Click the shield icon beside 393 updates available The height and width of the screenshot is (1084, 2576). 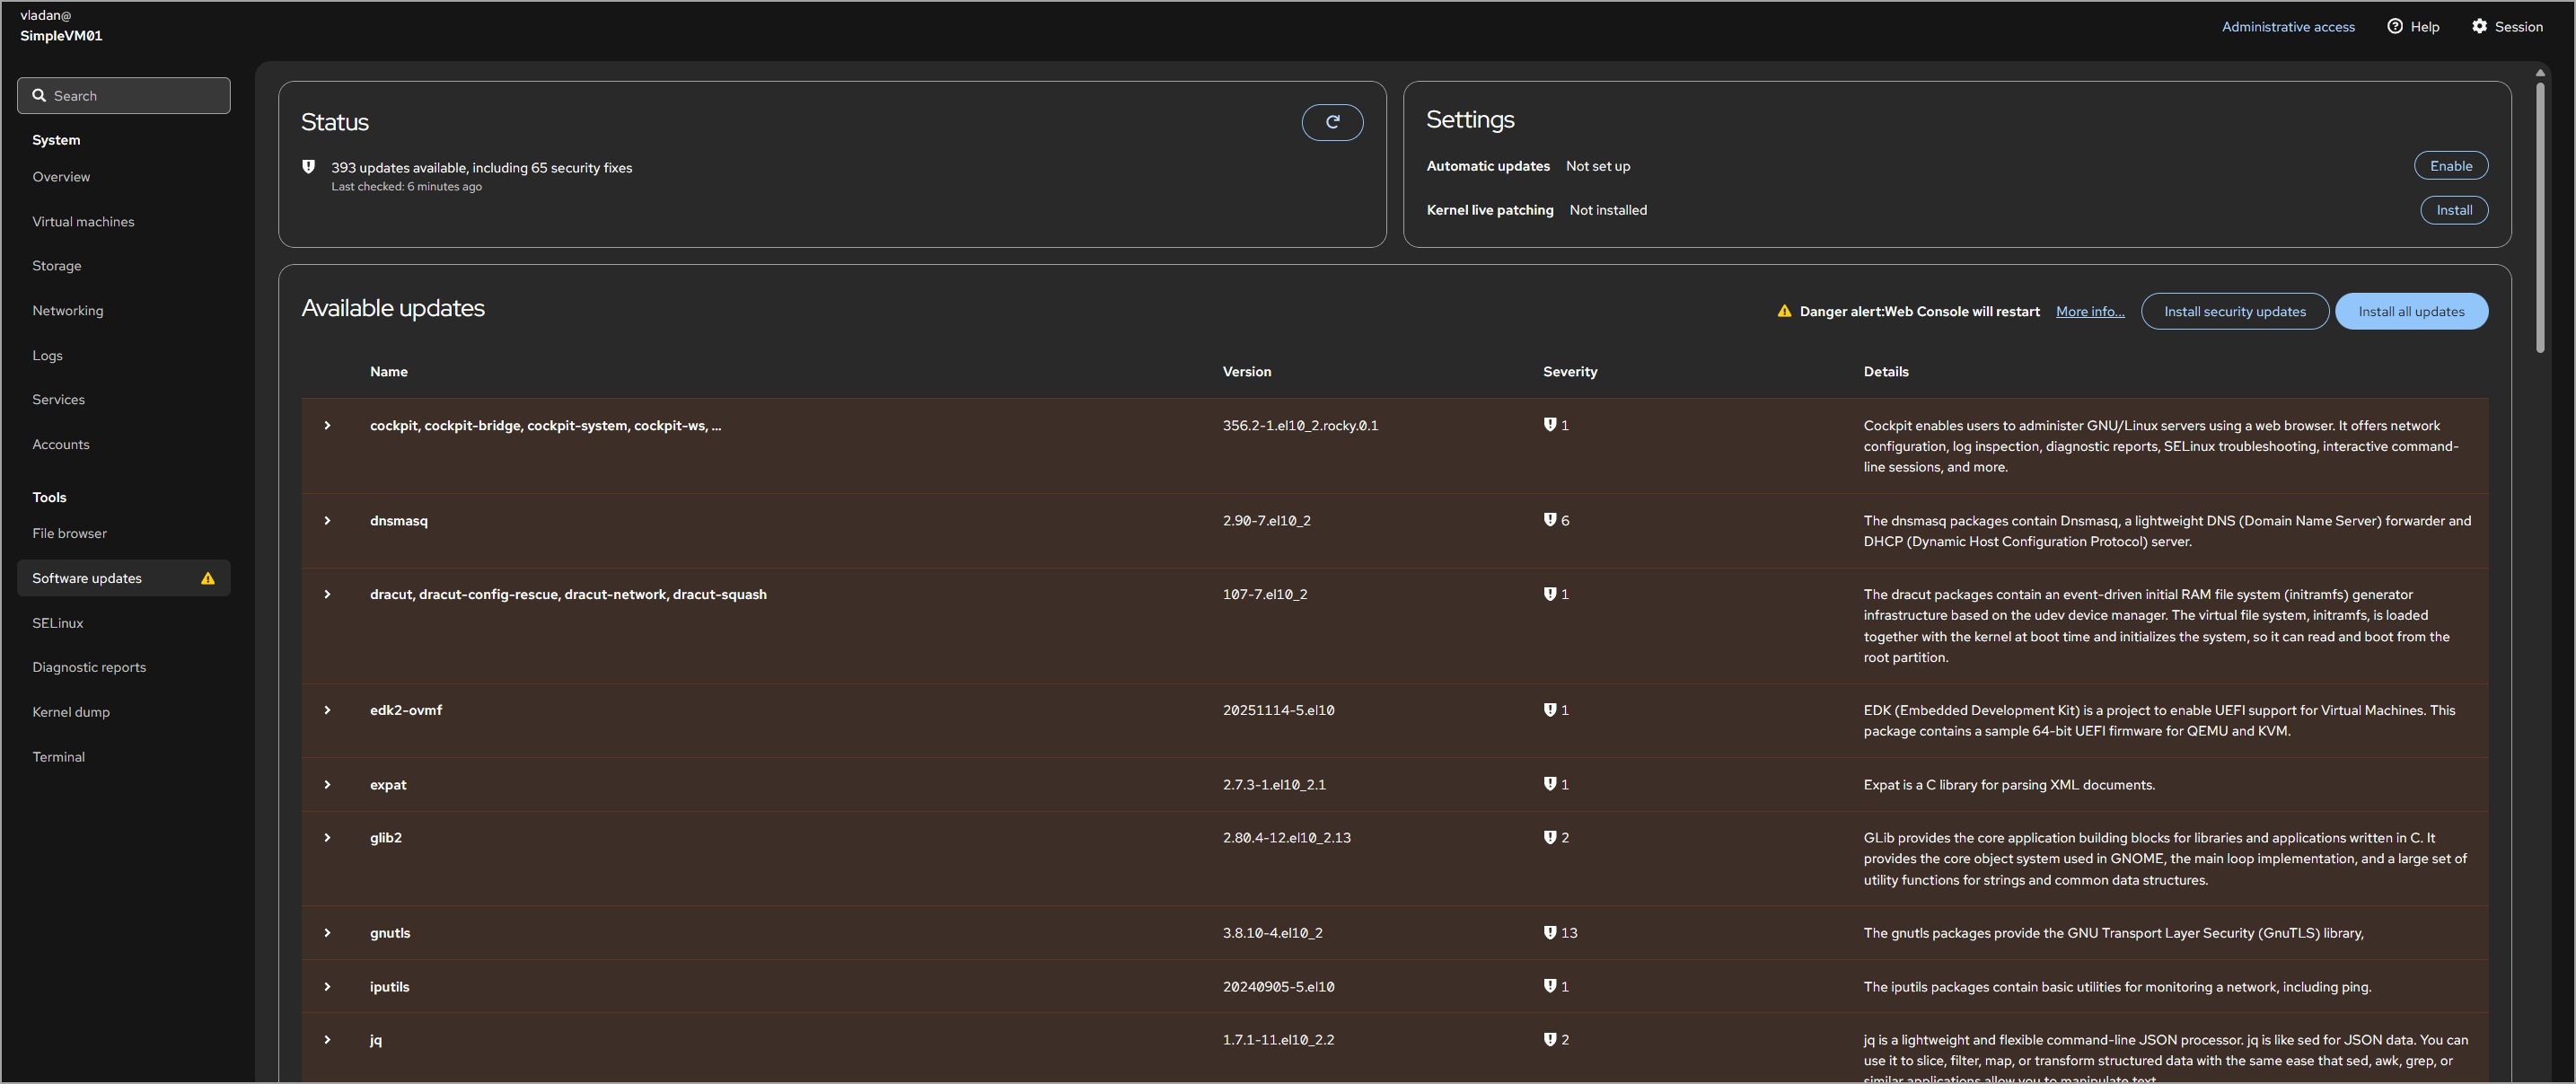[309, 167]
